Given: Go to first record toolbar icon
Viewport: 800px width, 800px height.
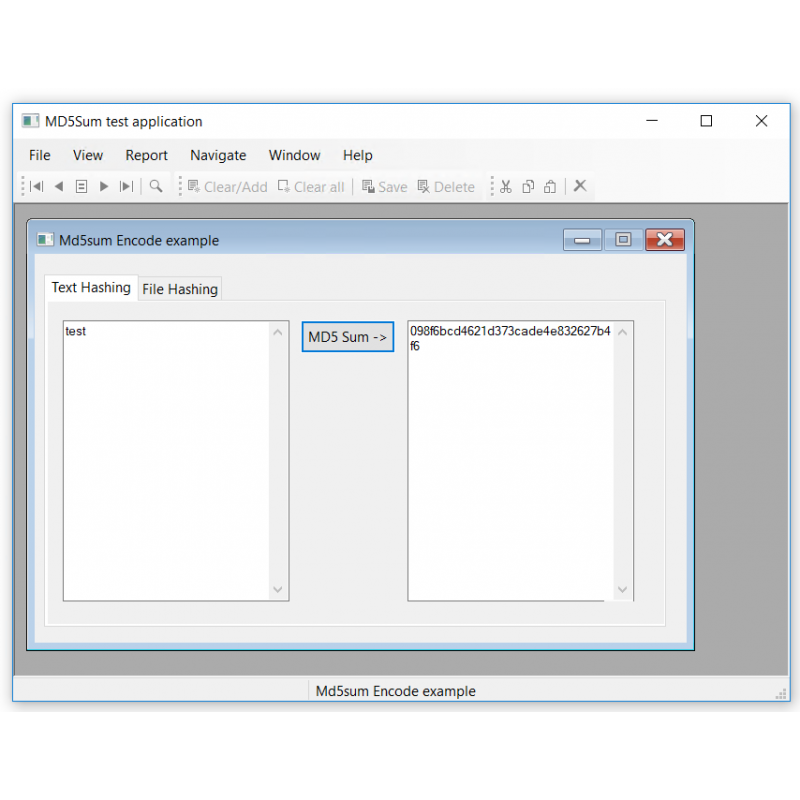Looking at the screenshot, I should [37, 186].
